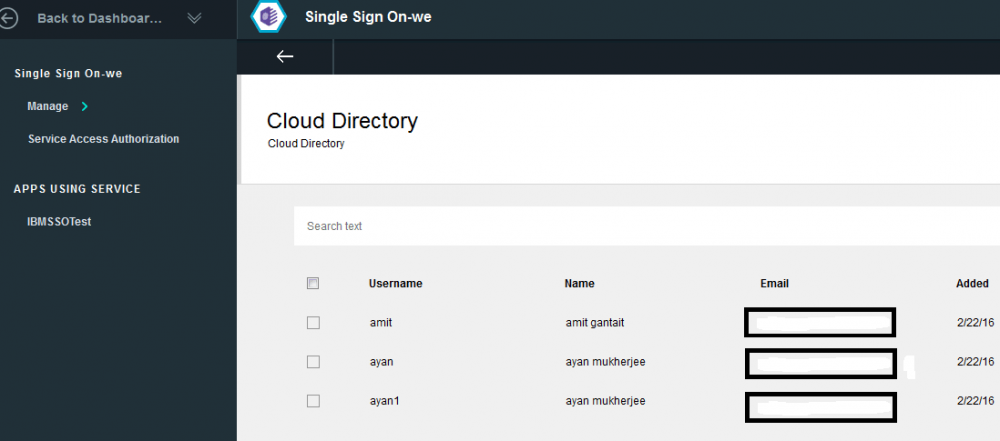Expand the double chevron next to Back to Dashboard

(x=194, y=18)
